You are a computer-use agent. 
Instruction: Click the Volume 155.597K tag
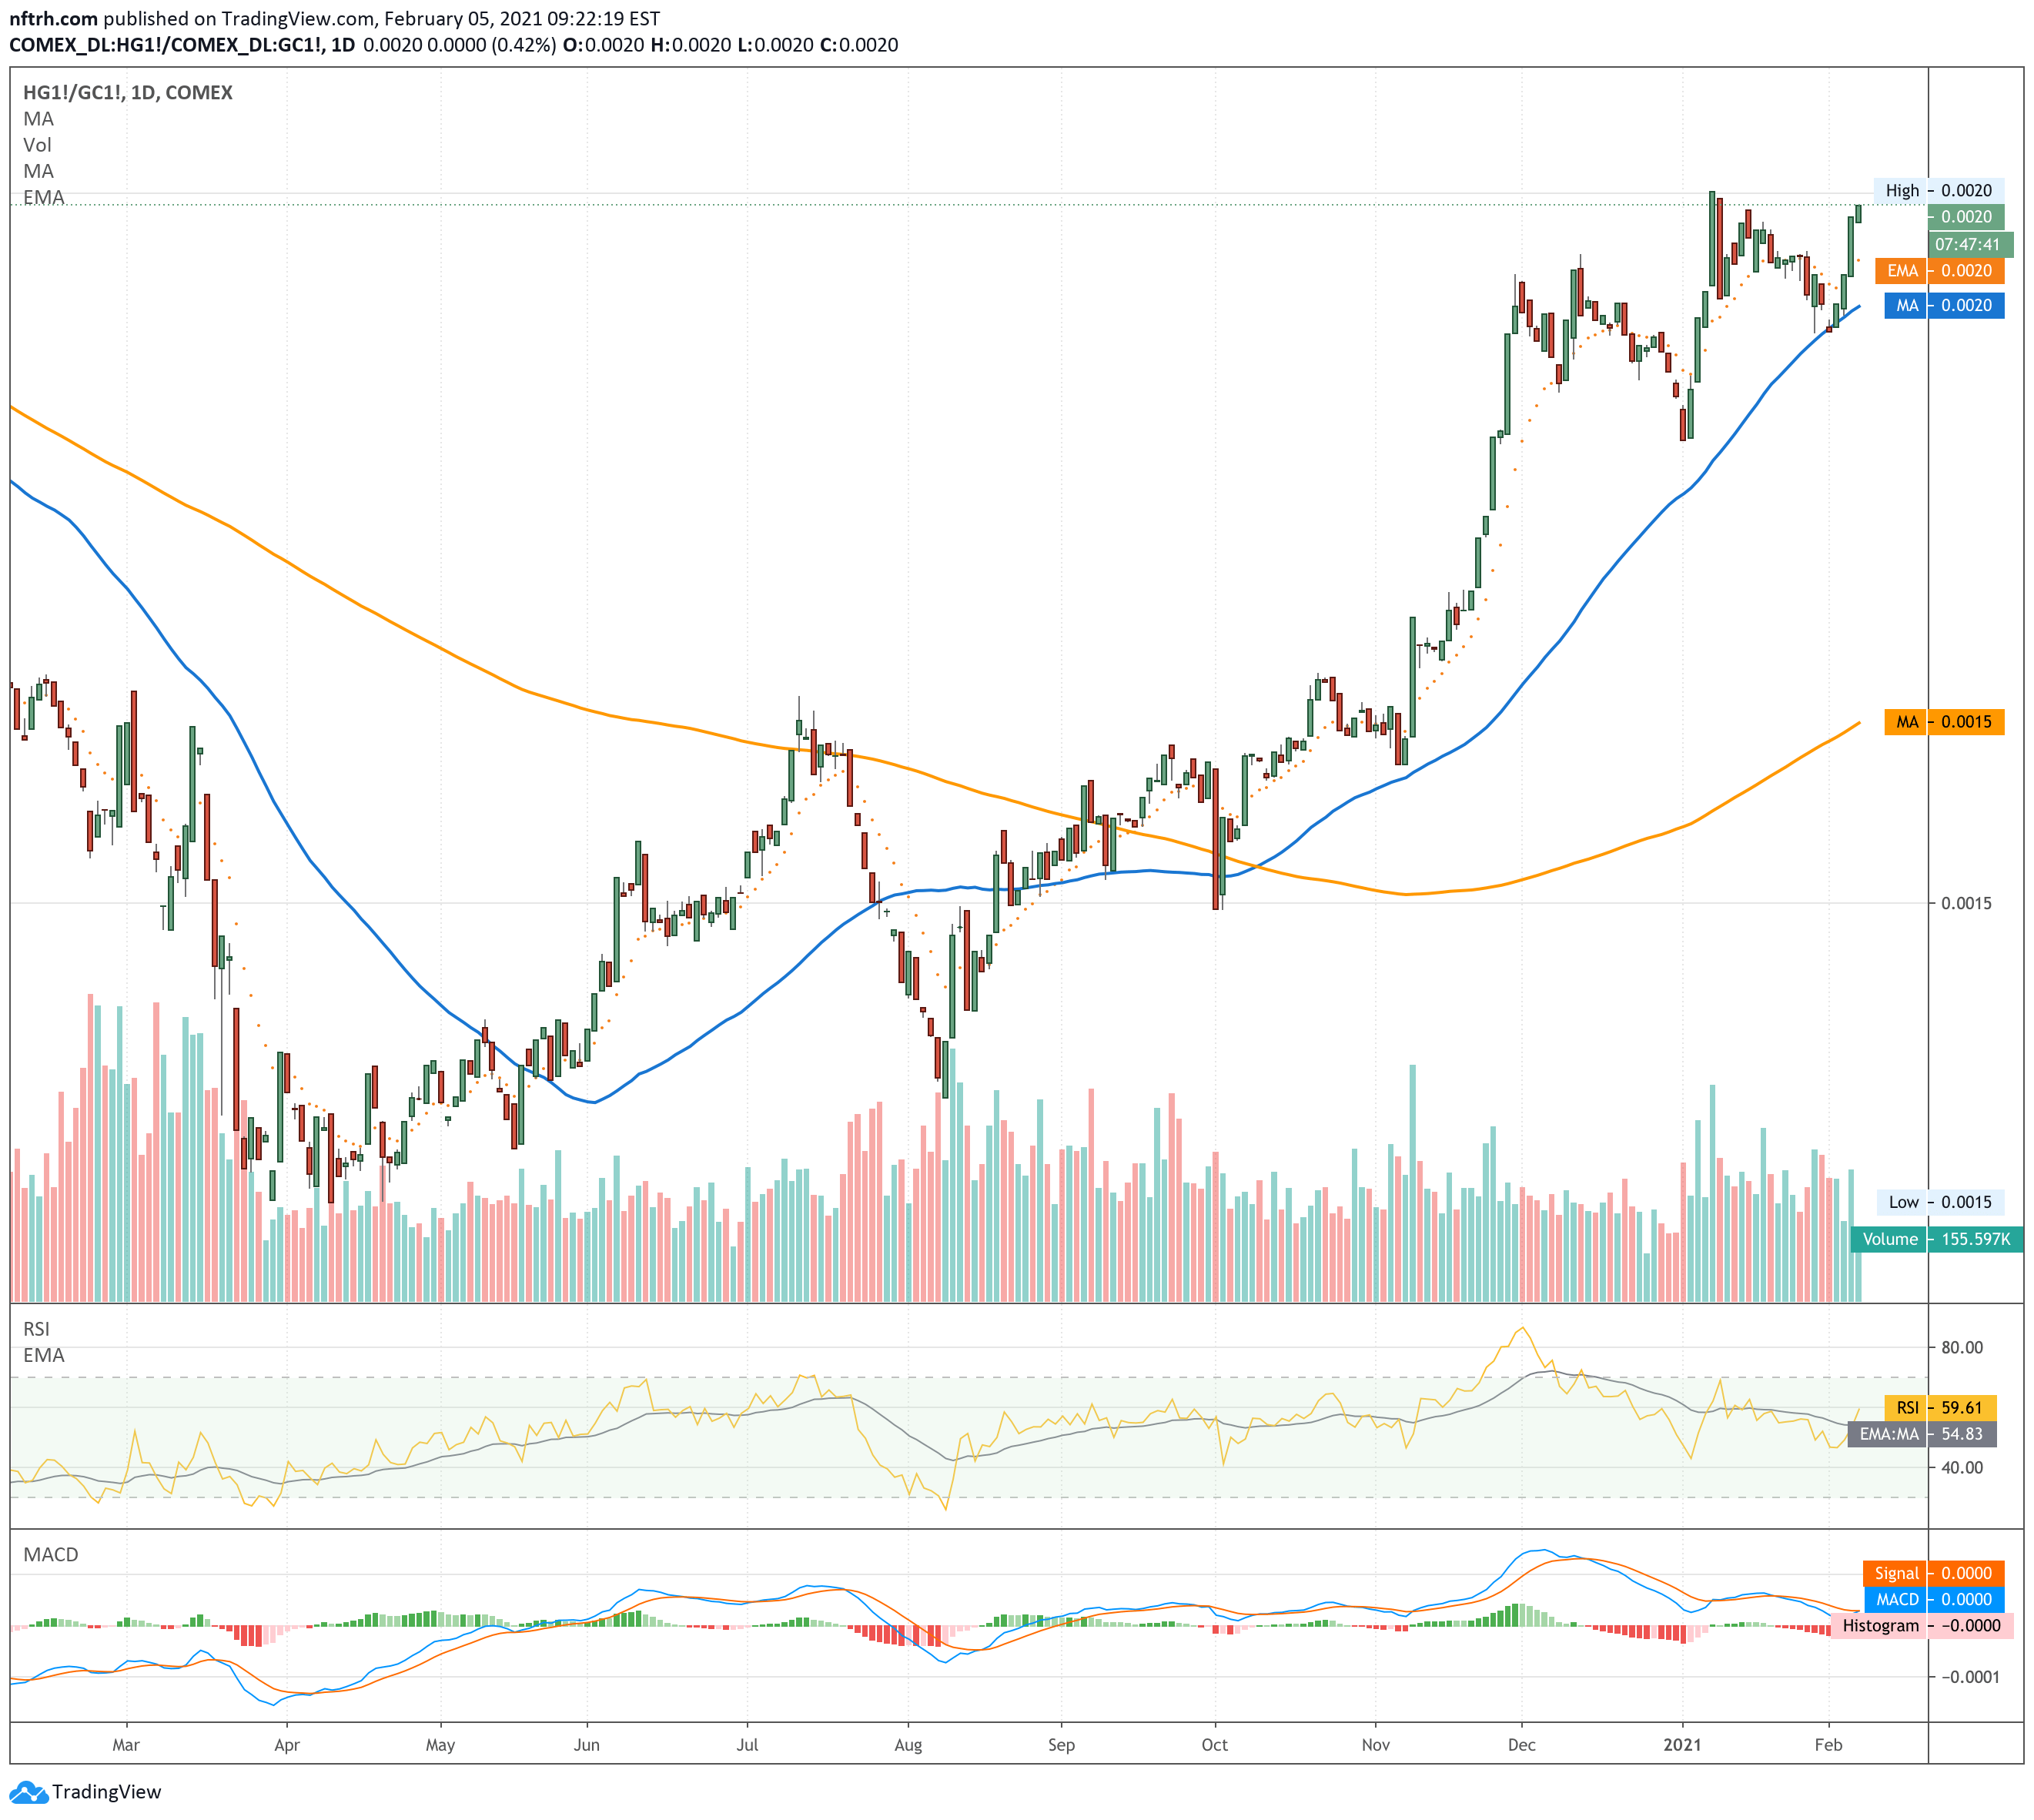click(1937, 1239)
